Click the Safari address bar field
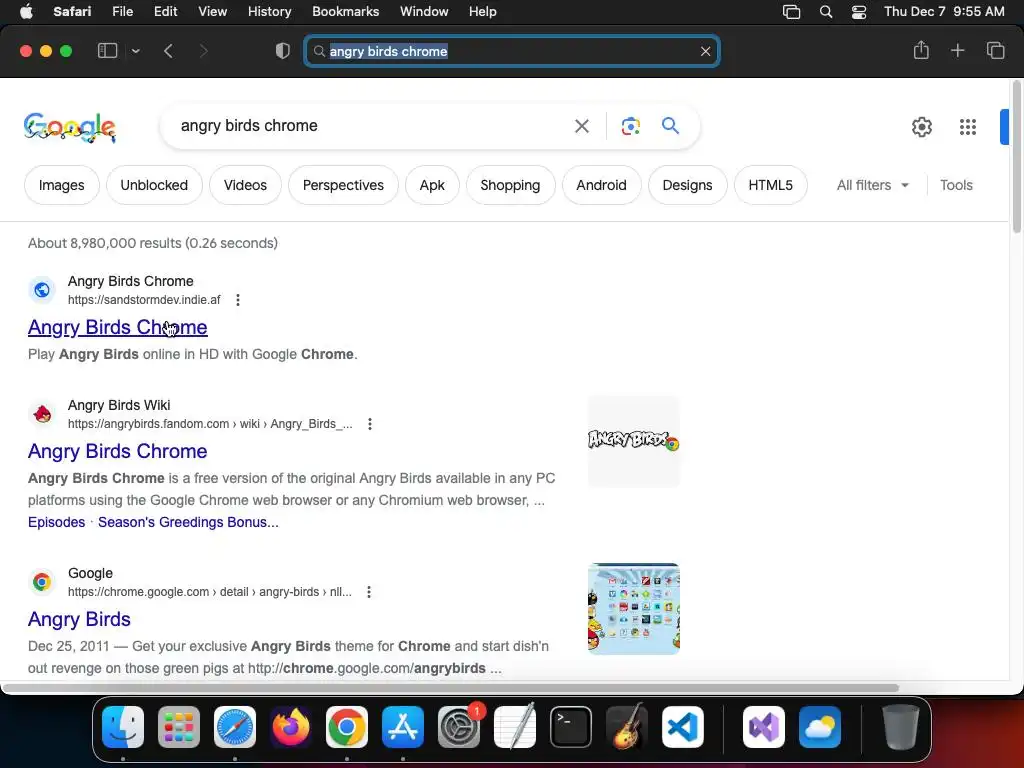Image resolution: width=1024 pixels, height=768 pixels. click(512, 51)
